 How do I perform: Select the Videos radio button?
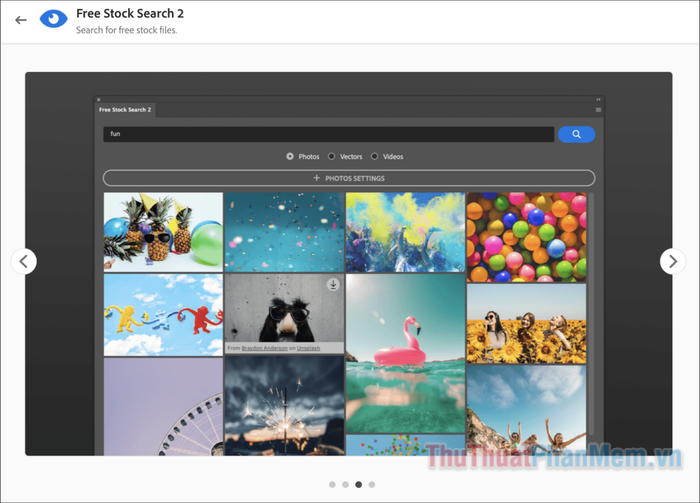[375, 156]
